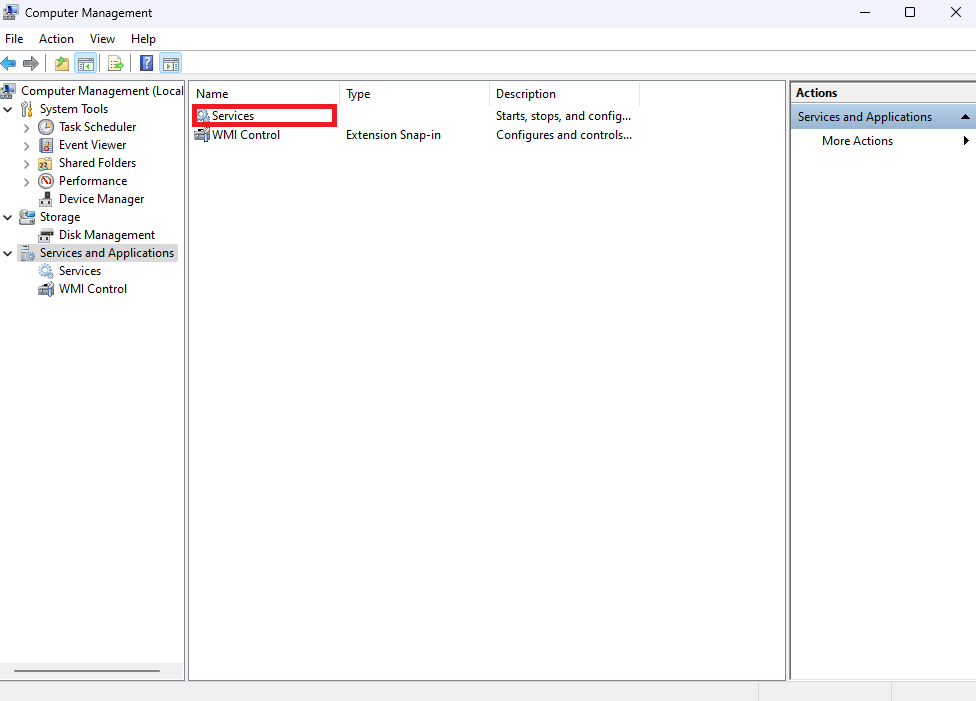Expand the Task Scheduler node
The image size is (976, 701).
click(26, 128)
